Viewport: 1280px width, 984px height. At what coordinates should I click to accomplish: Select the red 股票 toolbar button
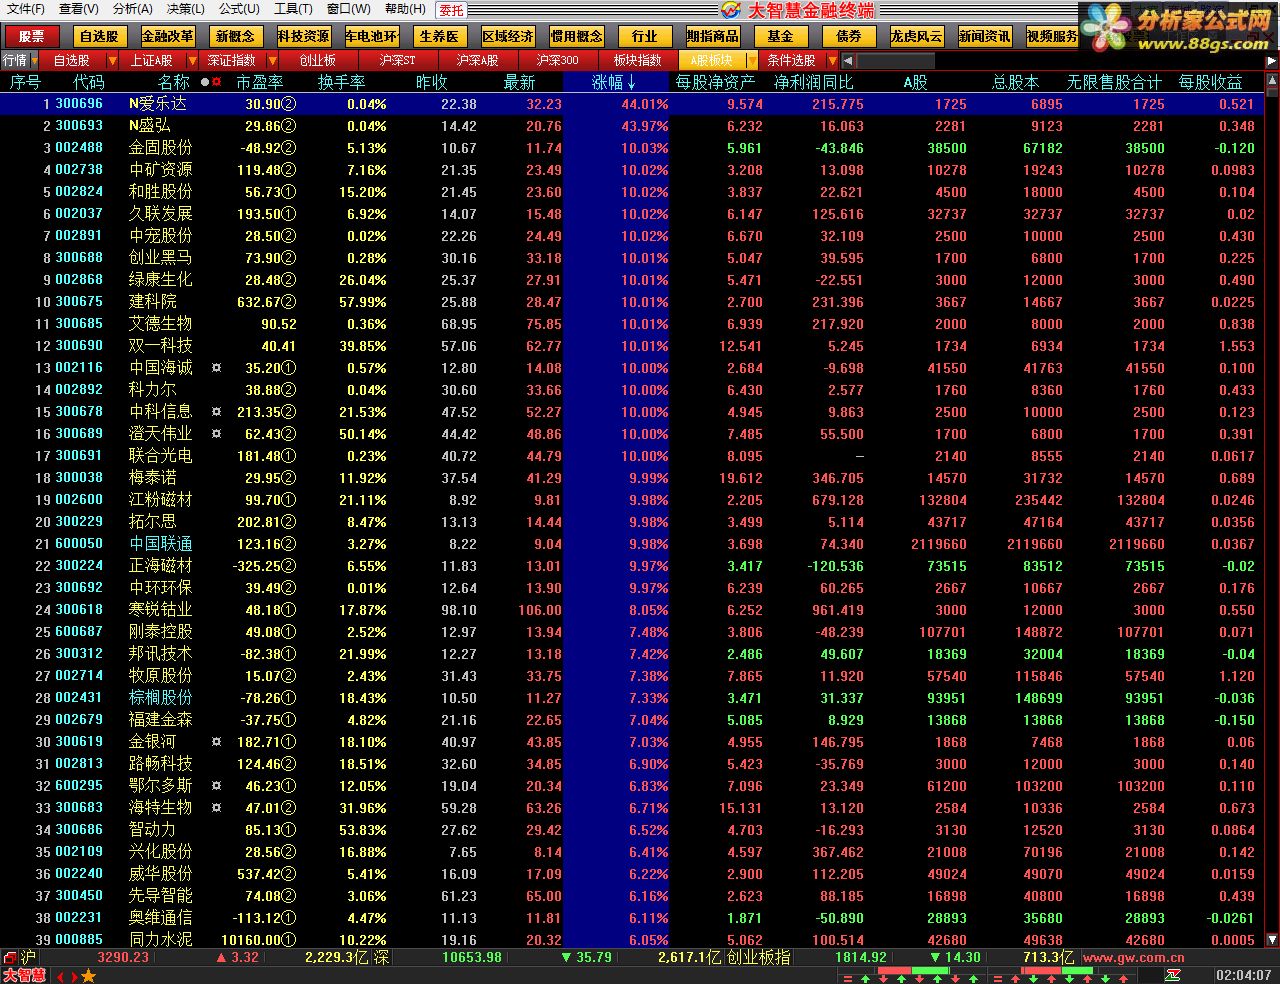31,36
